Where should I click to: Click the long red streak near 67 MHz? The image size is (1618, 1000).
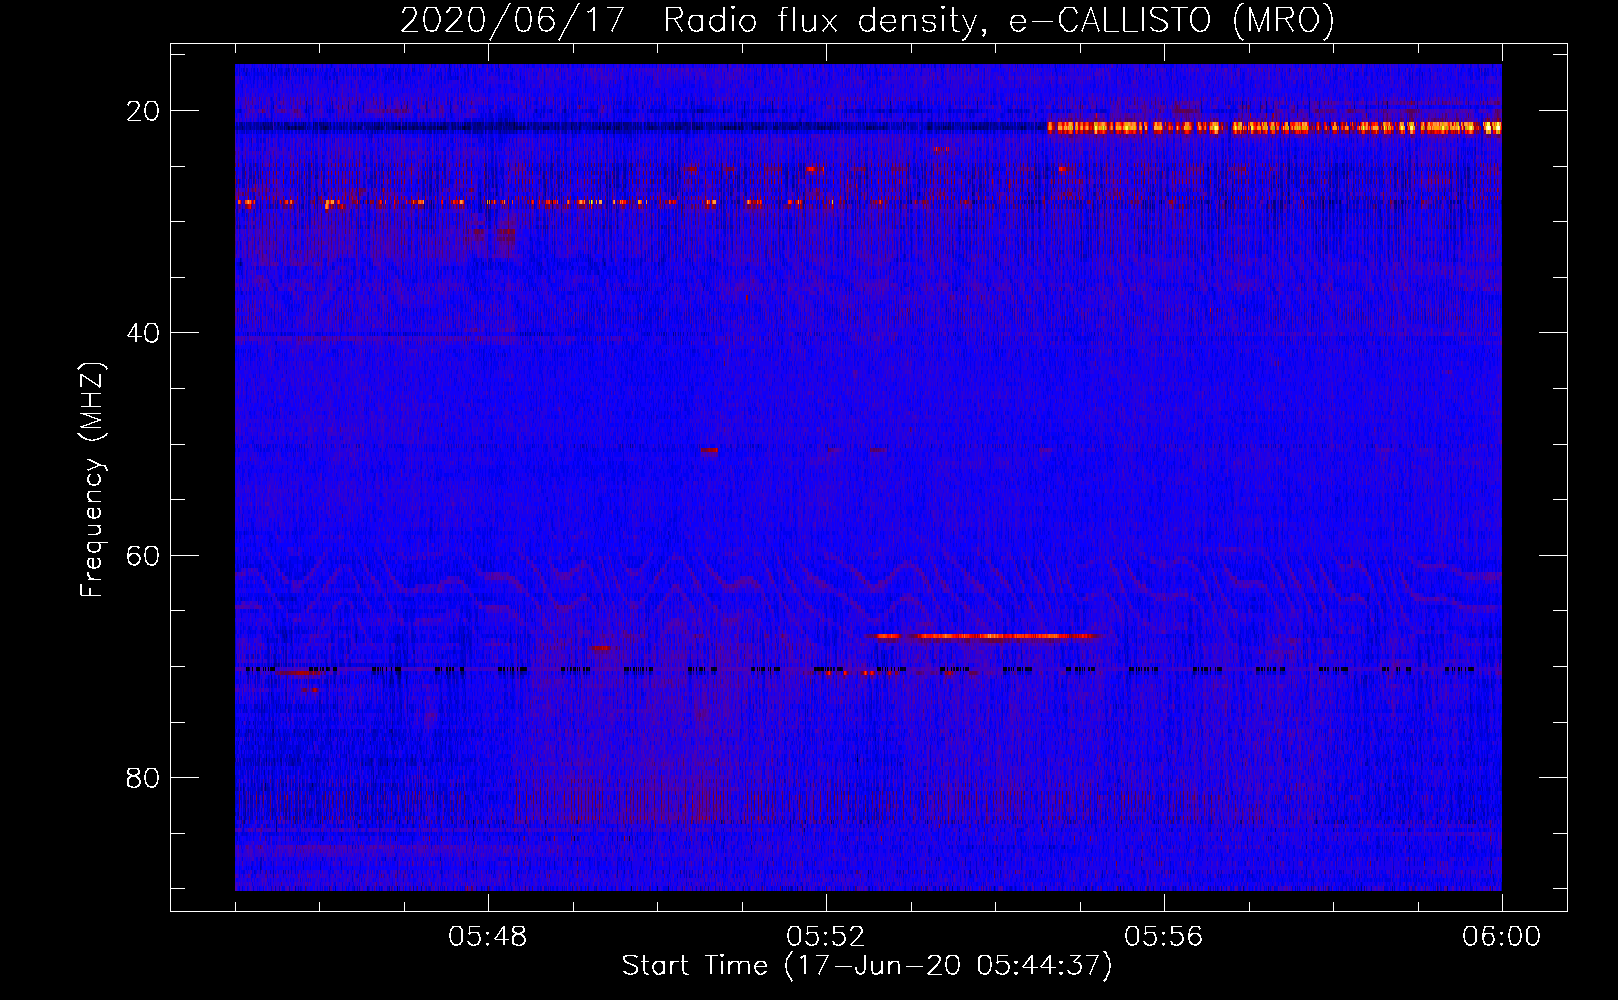(985, 636)
